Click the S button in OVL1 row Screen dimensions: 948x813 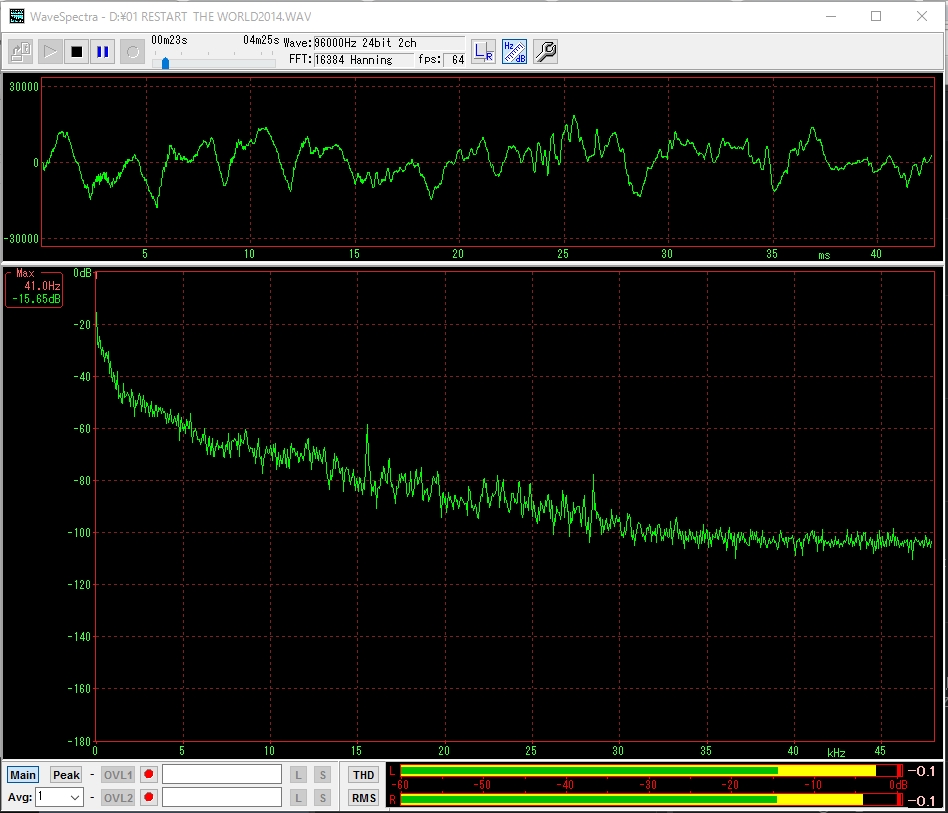pyautogui.click(x=323, y=775)
